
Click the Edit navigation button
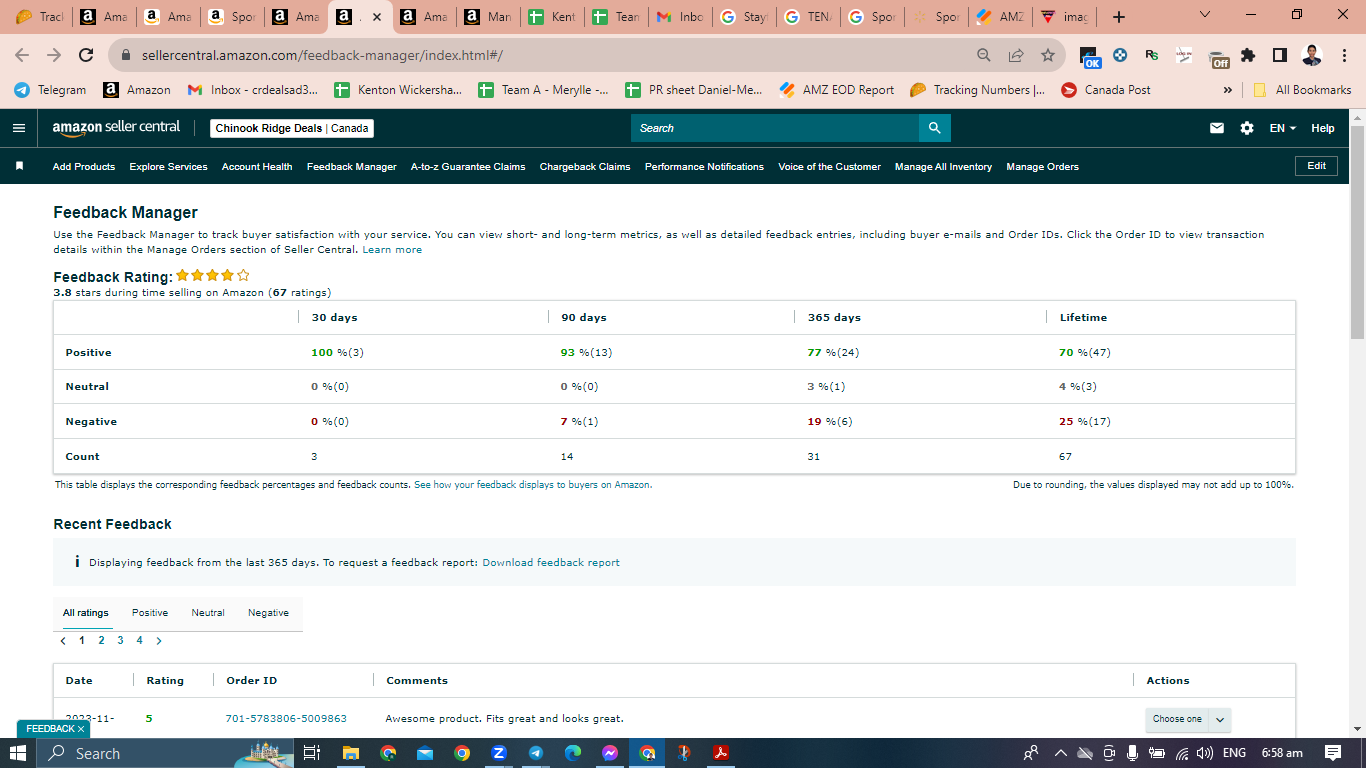pyautogui.click(x=1316, y=166)
